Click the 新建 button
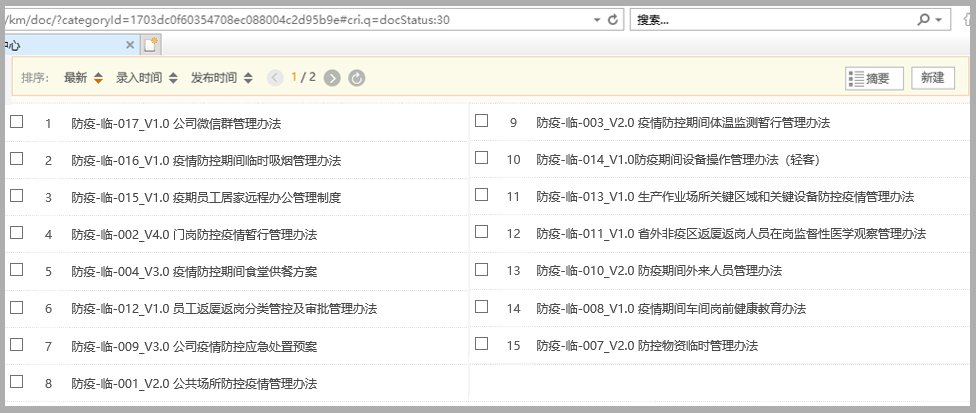Image resolution: width=976 pixels, height=413 pixels. [x=932, y=78]
